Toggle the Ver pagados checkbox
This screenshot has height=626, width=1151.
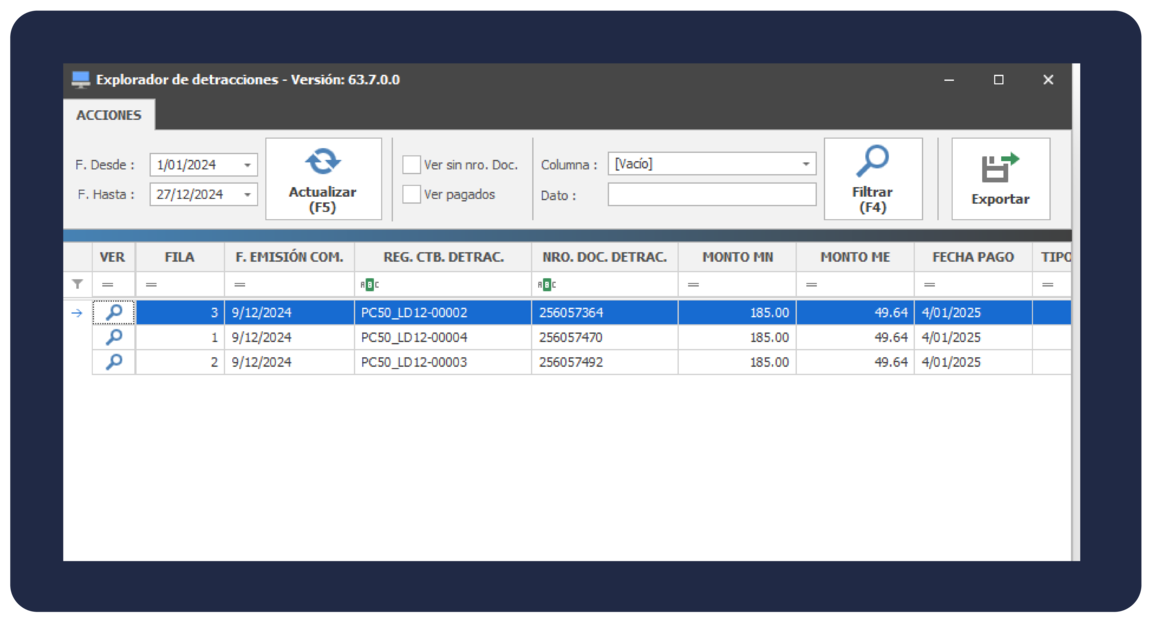pyautogui.click(x=412, y=195)
